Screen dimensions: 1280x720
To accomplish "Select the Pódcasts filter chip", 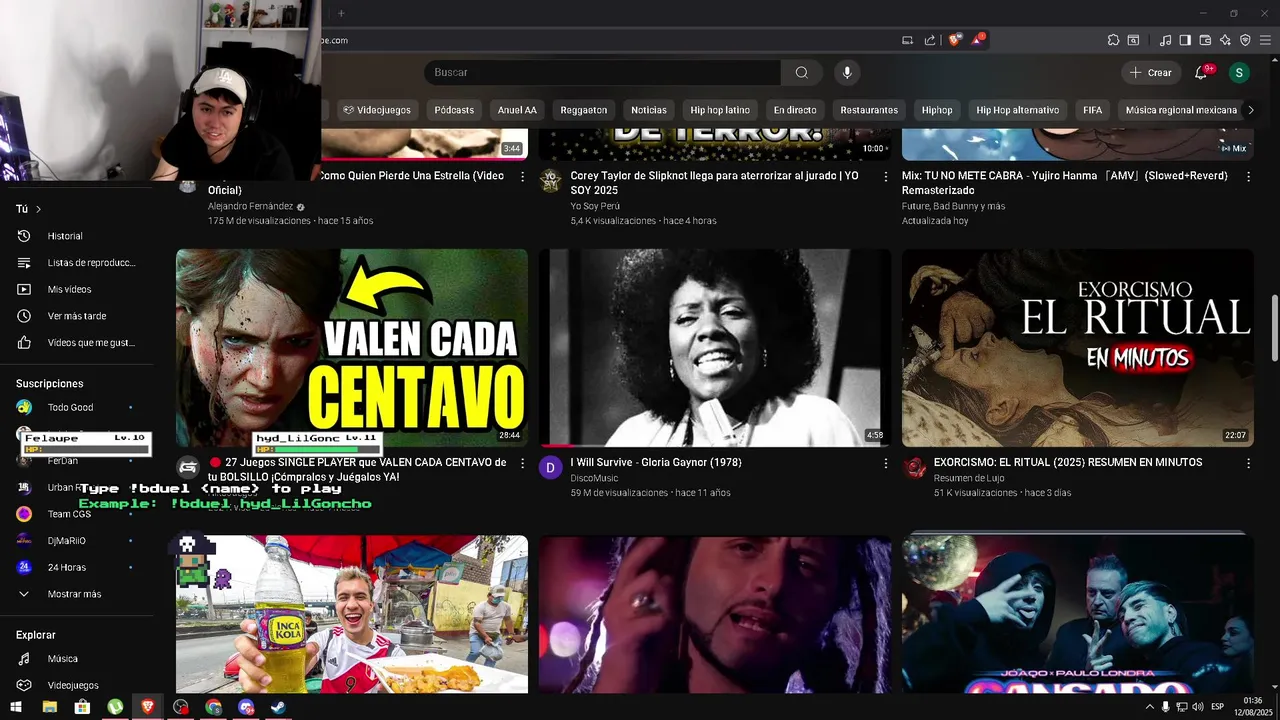I will tap(454, 110).
